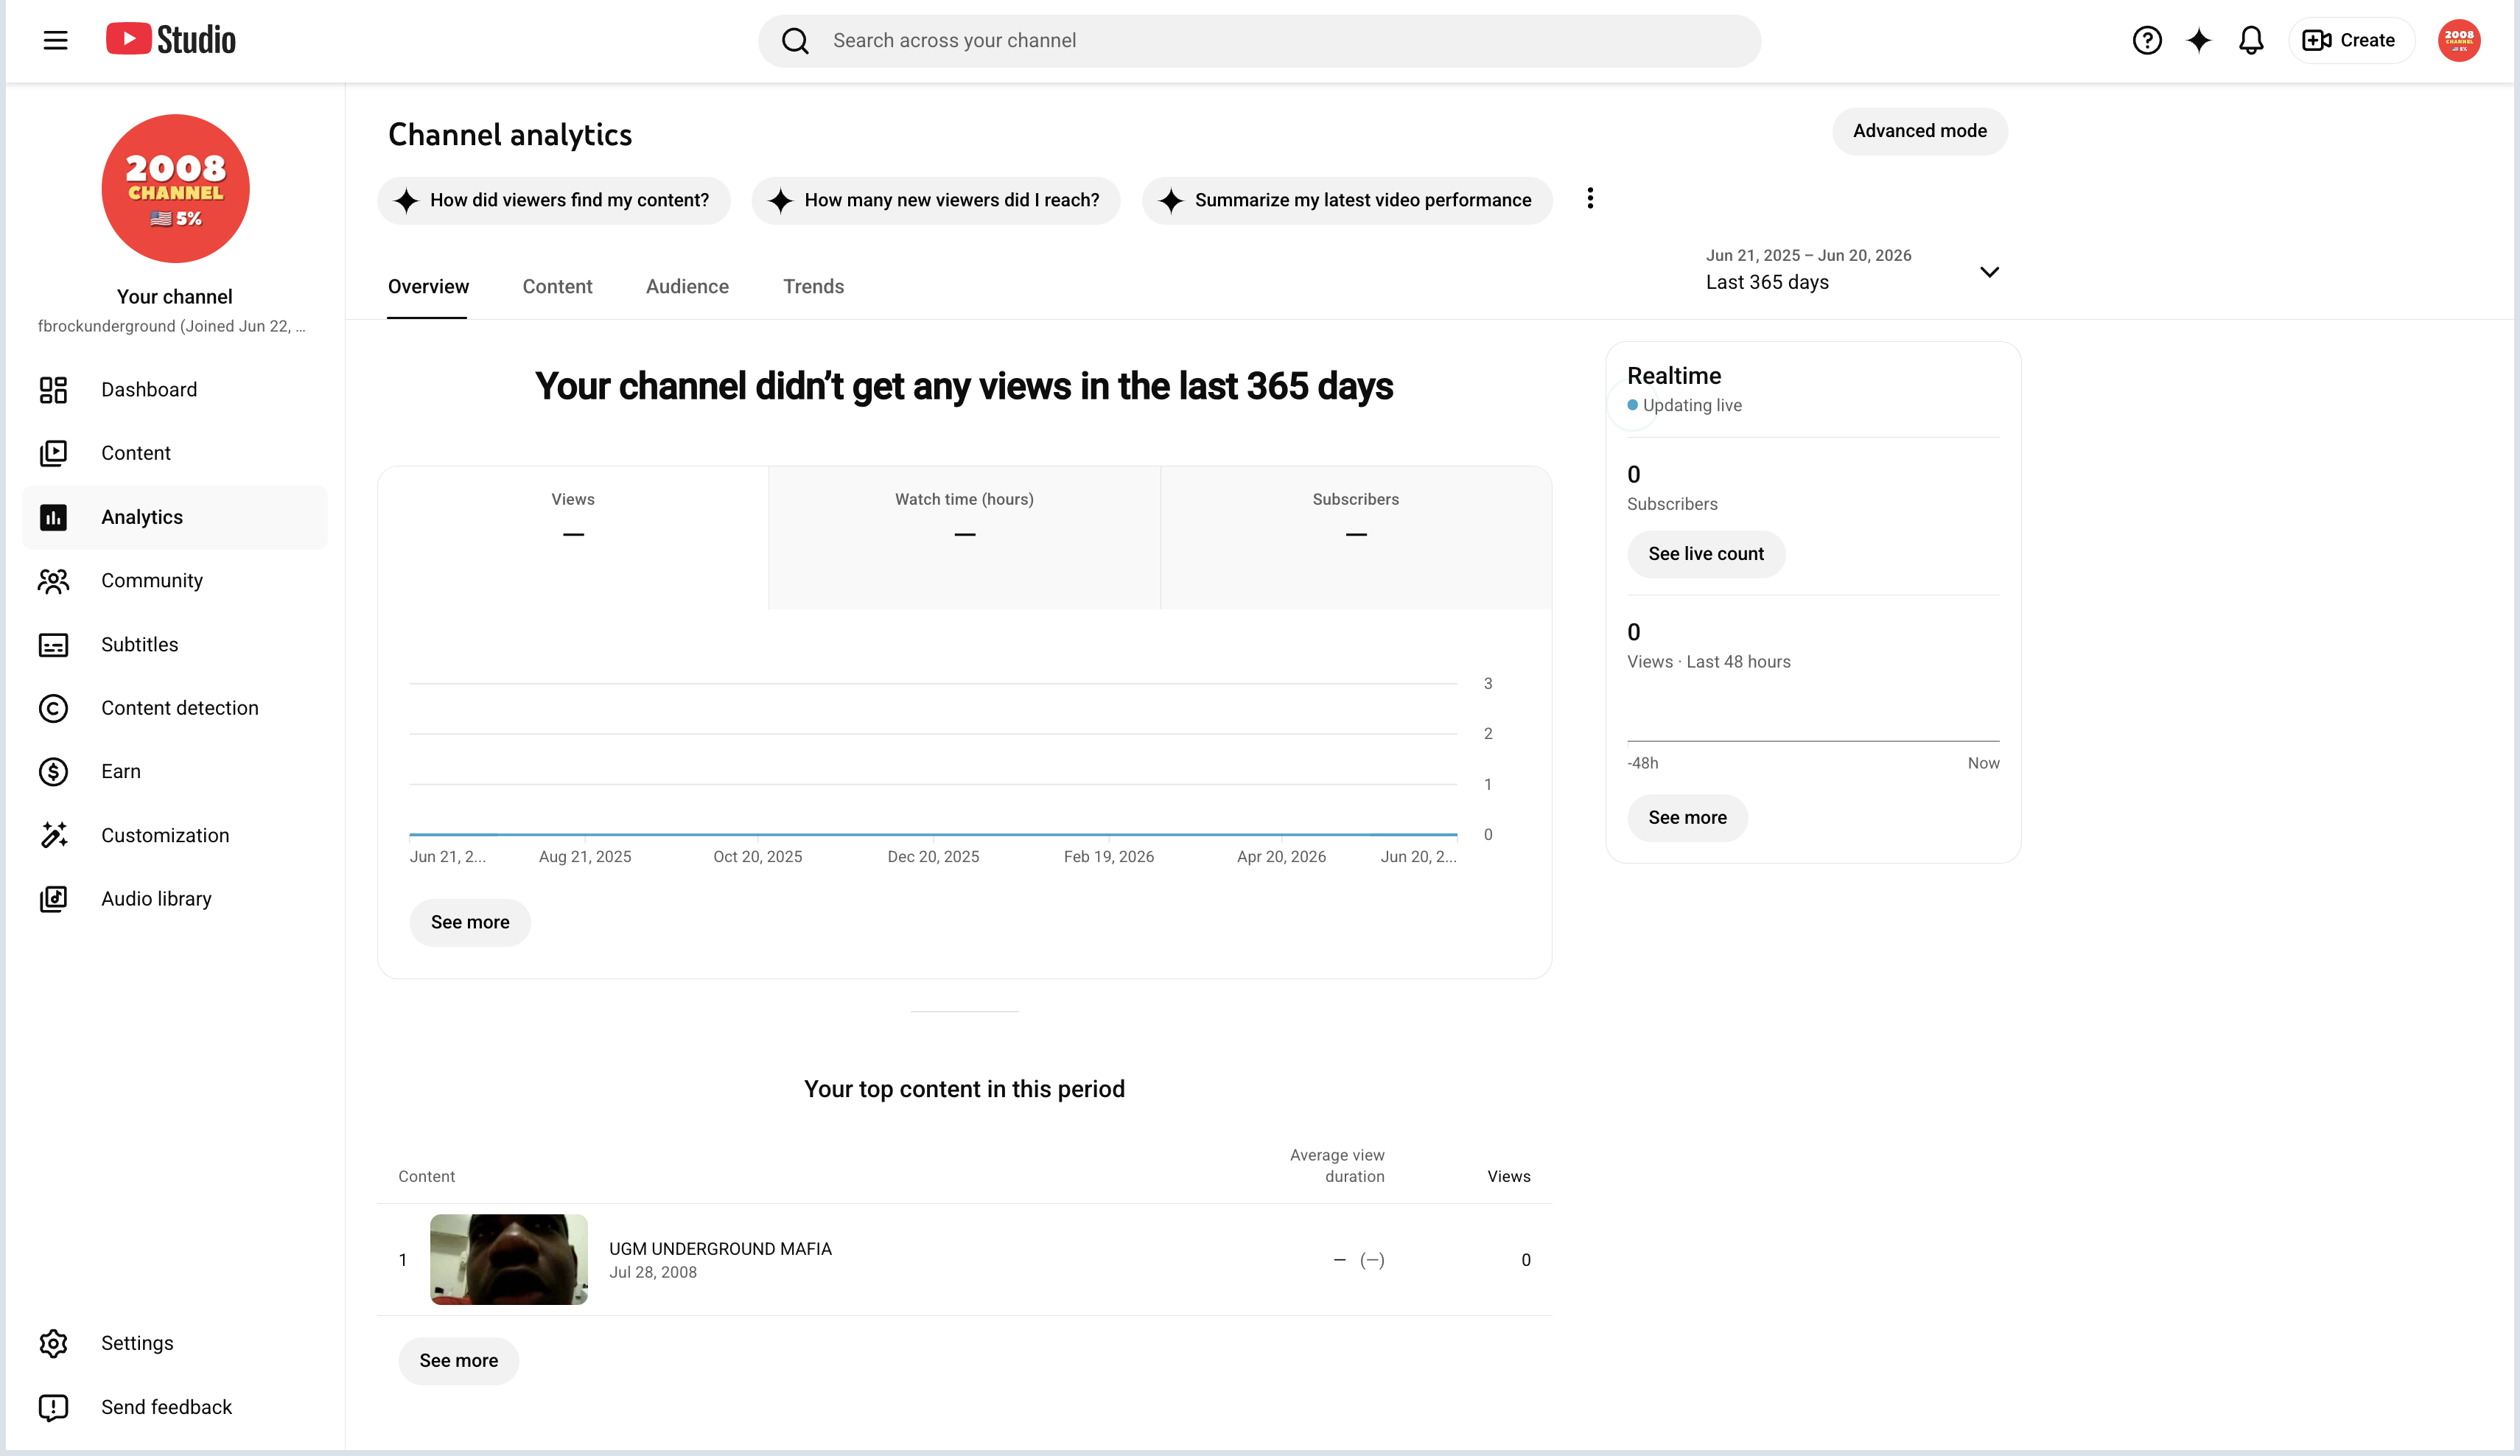Click the Content detection copyright icon
Image resolution: width=2520 pixels, height=1456 pixels.
[x=53, y=708]
